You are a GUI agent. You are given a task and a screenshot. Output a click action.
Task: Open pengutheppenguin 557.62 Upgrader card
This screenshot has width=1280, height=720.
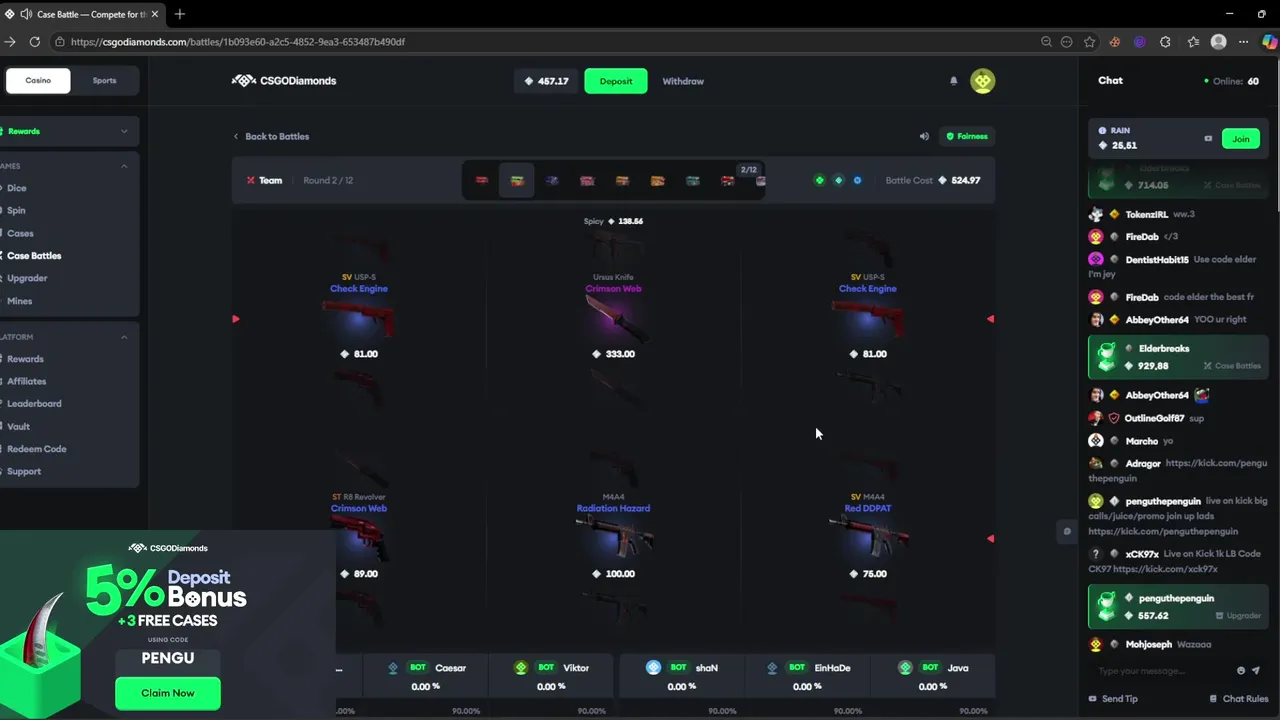coord(1178,607)
